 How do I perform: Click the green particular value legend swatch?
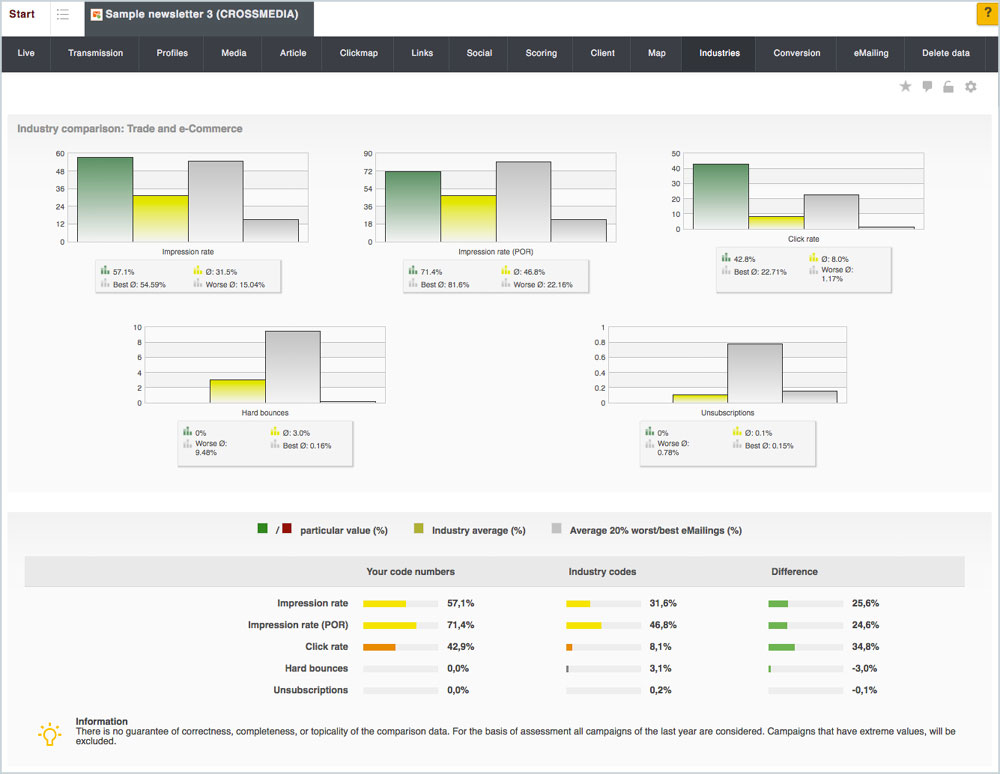(263, 529)
